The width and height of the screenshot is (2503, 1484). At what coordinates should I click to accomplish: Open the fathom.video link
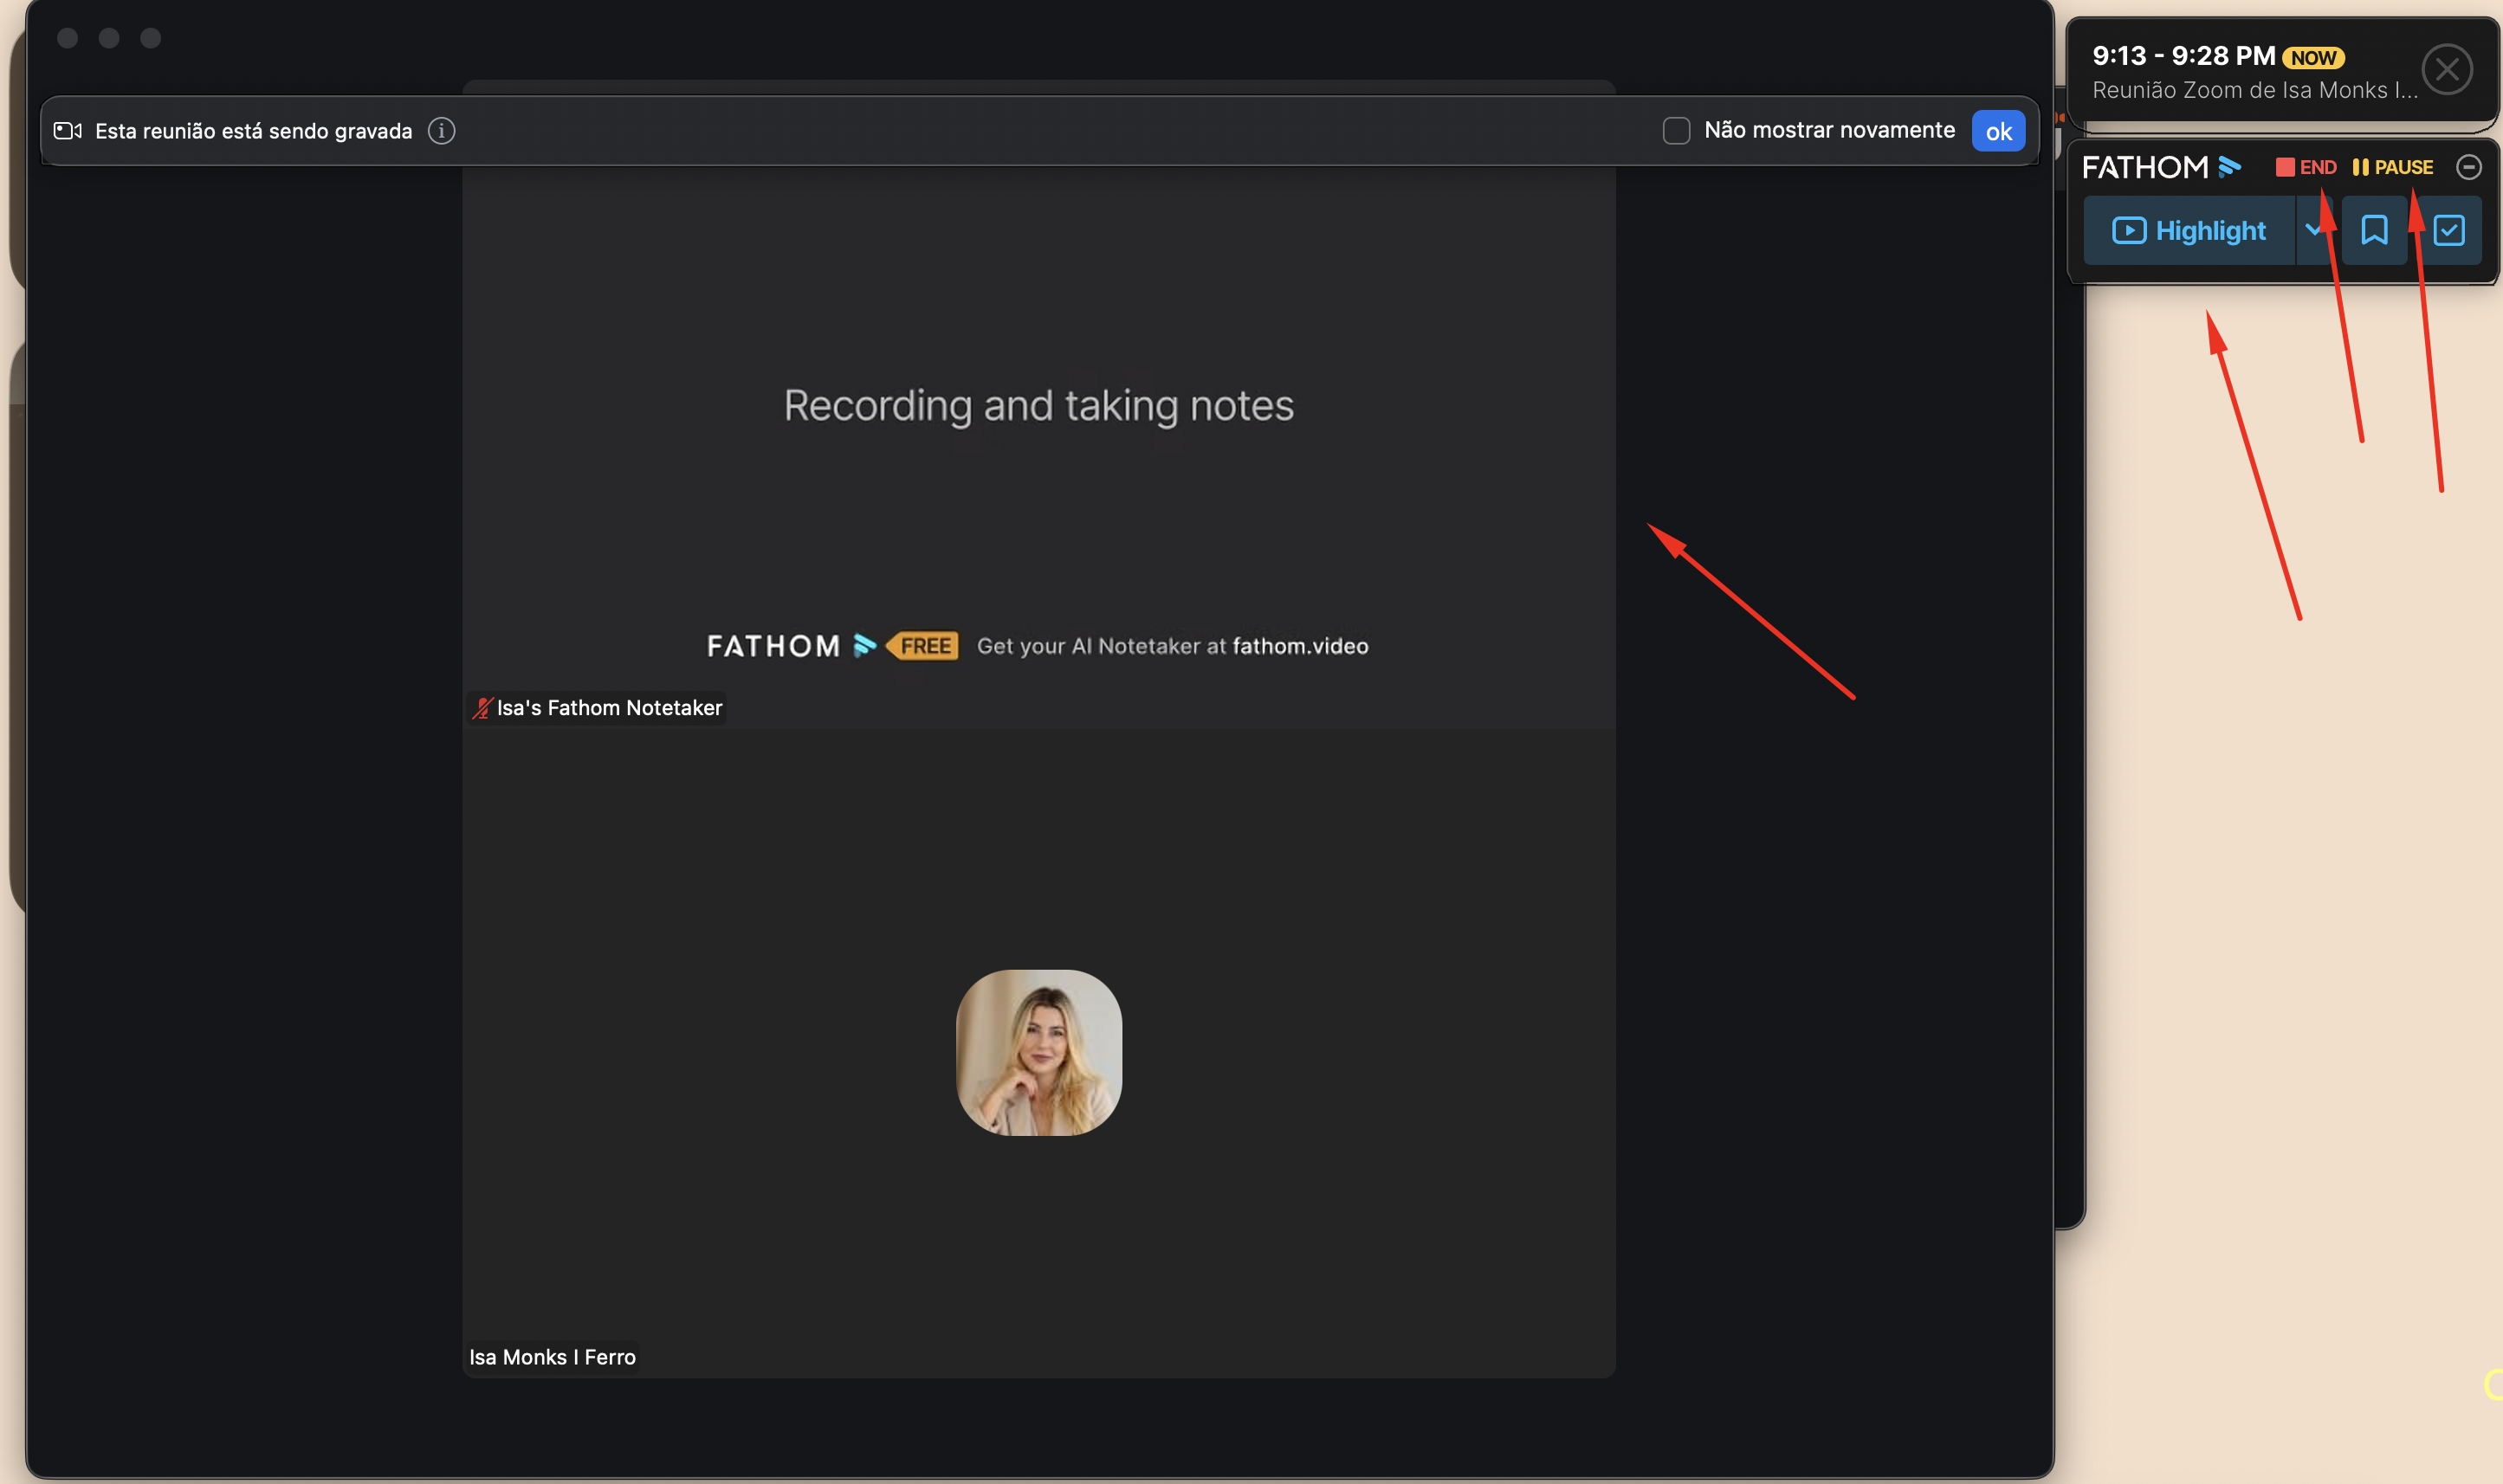coord(1299,646)
